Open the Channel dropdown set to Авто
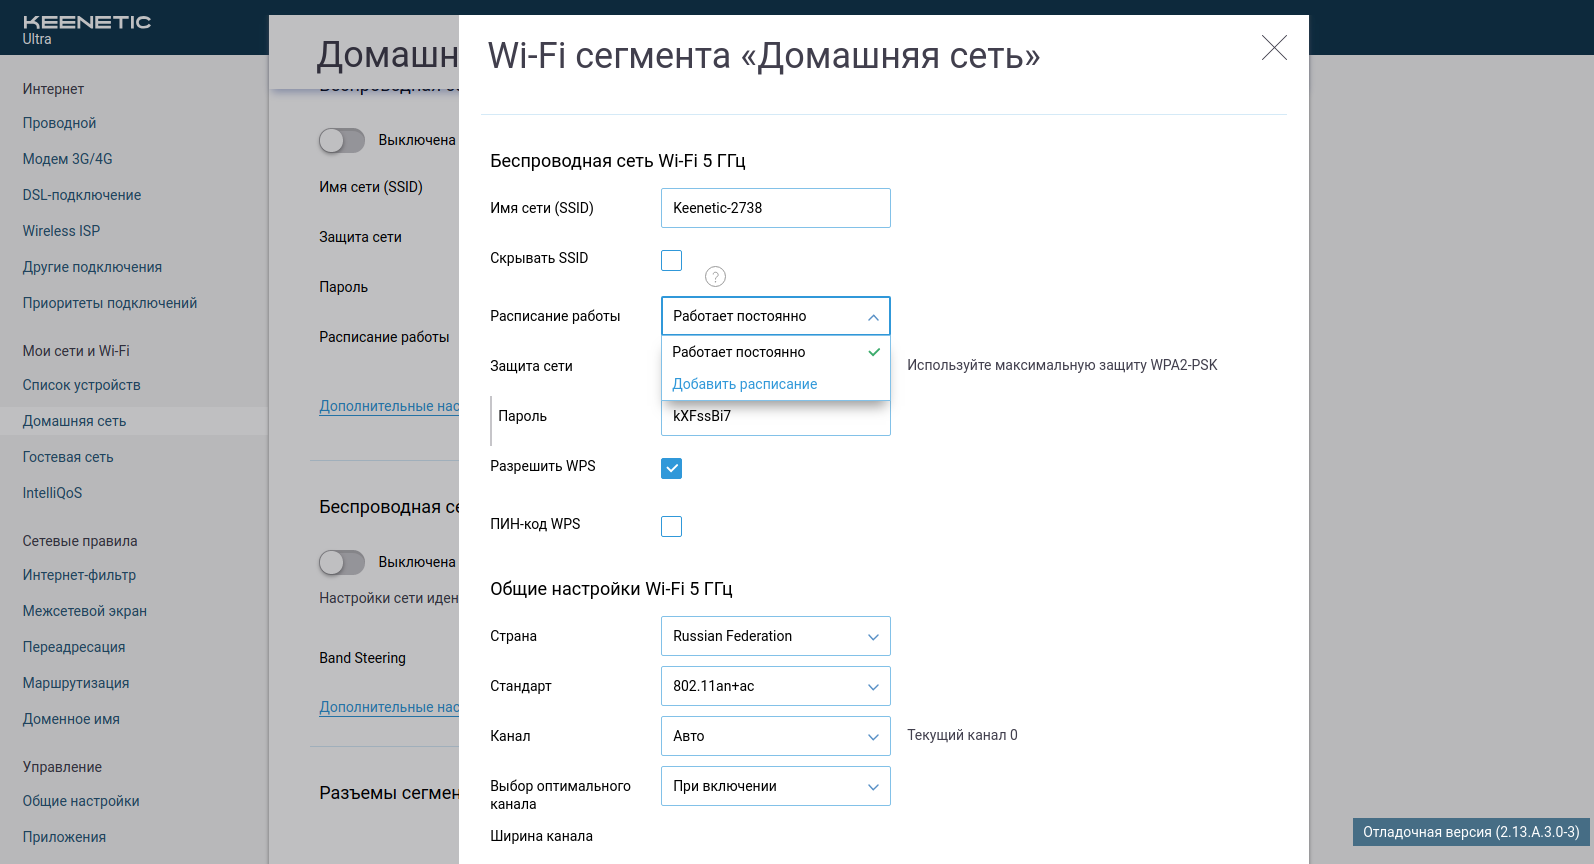 (x=776, y=736)
